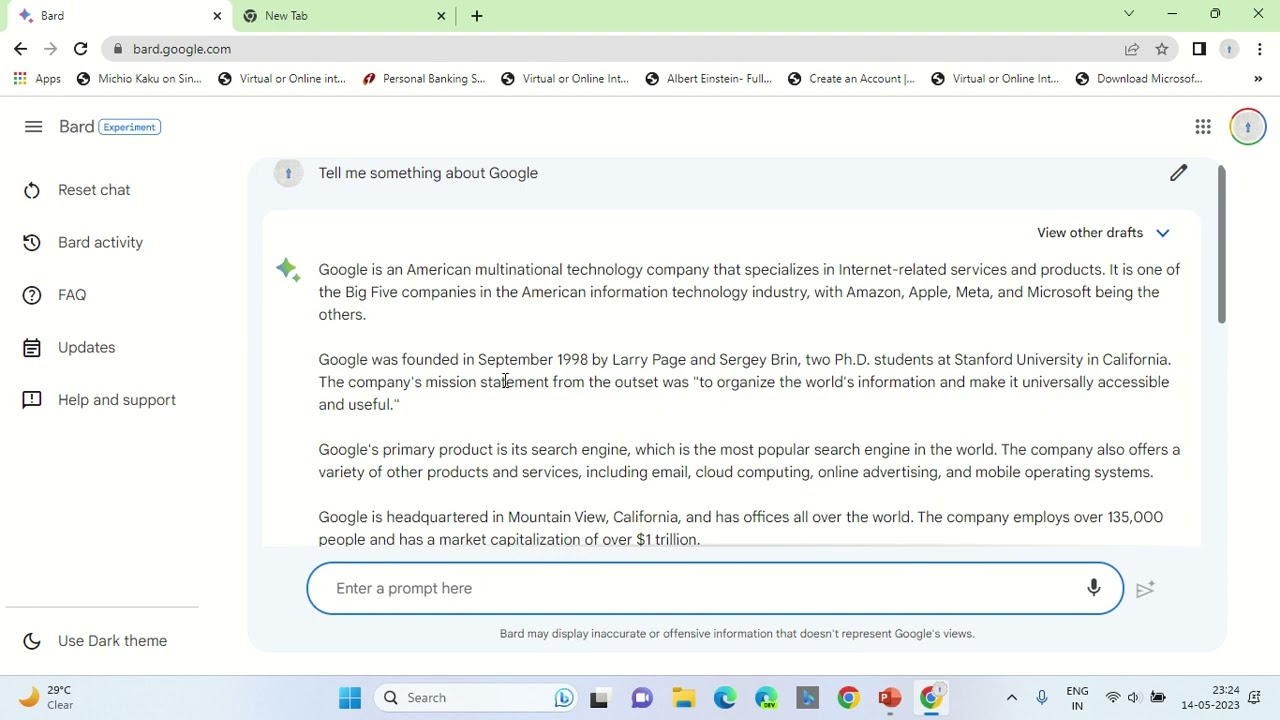
Task: Toggle Use Dark theme moon icon
Action: (32, 641)
